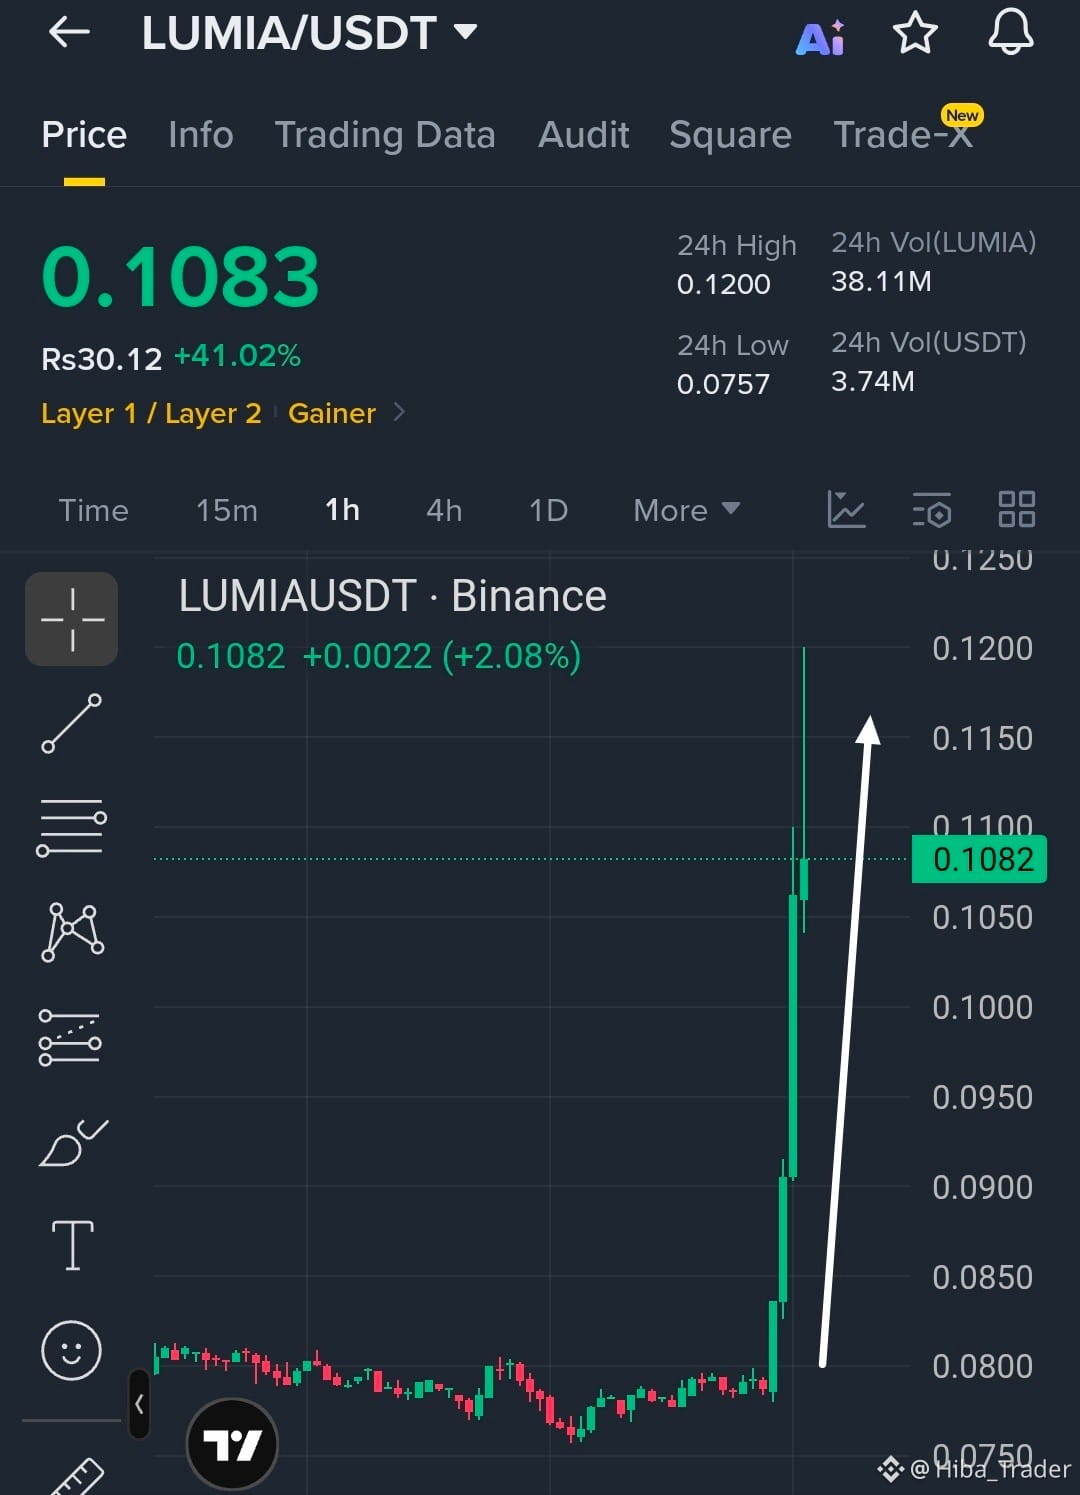The width and height of the screenshot is (1080, 1495).
Task: Tap the 0.0800 price axis label
Action: [x=982, y=1366]
